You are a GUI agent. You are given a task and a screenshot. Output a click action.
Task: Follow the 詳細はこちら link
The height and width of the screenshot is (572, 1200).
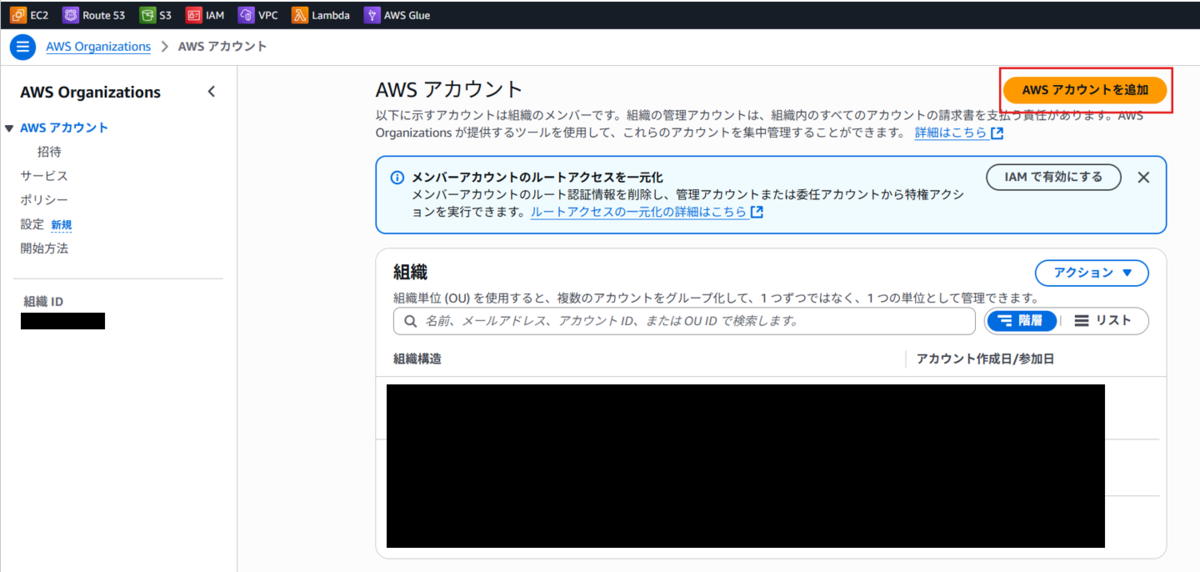click(950, 133)
